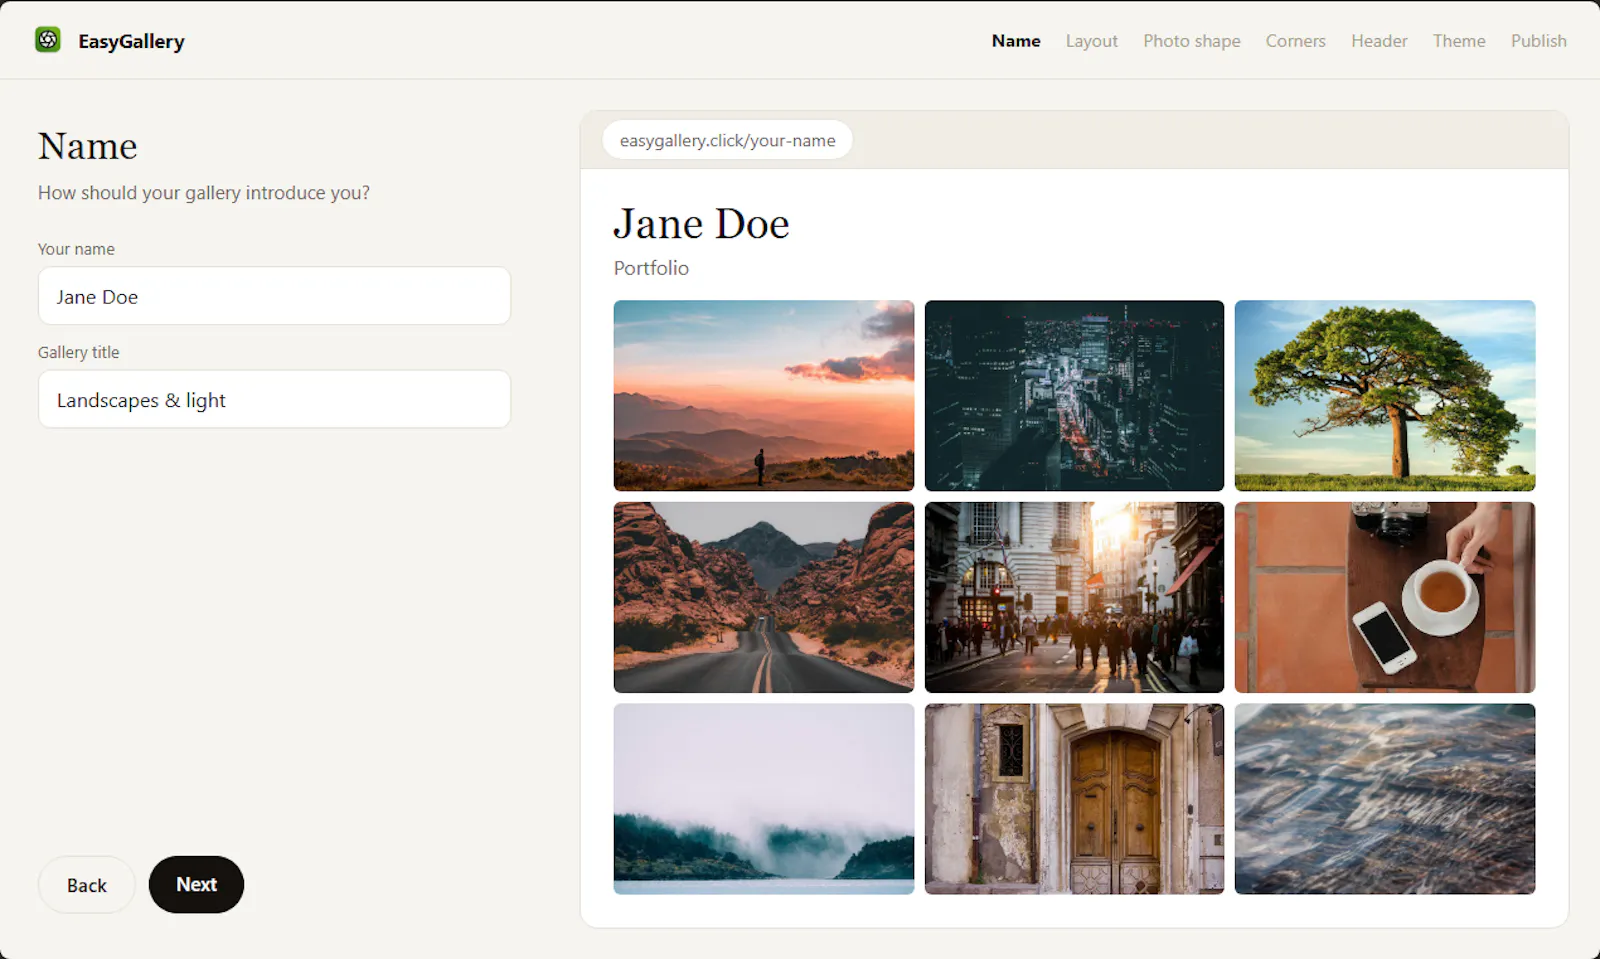The image size is (1600, 959).
Task: Click the Next button
Action: point(196,884)
